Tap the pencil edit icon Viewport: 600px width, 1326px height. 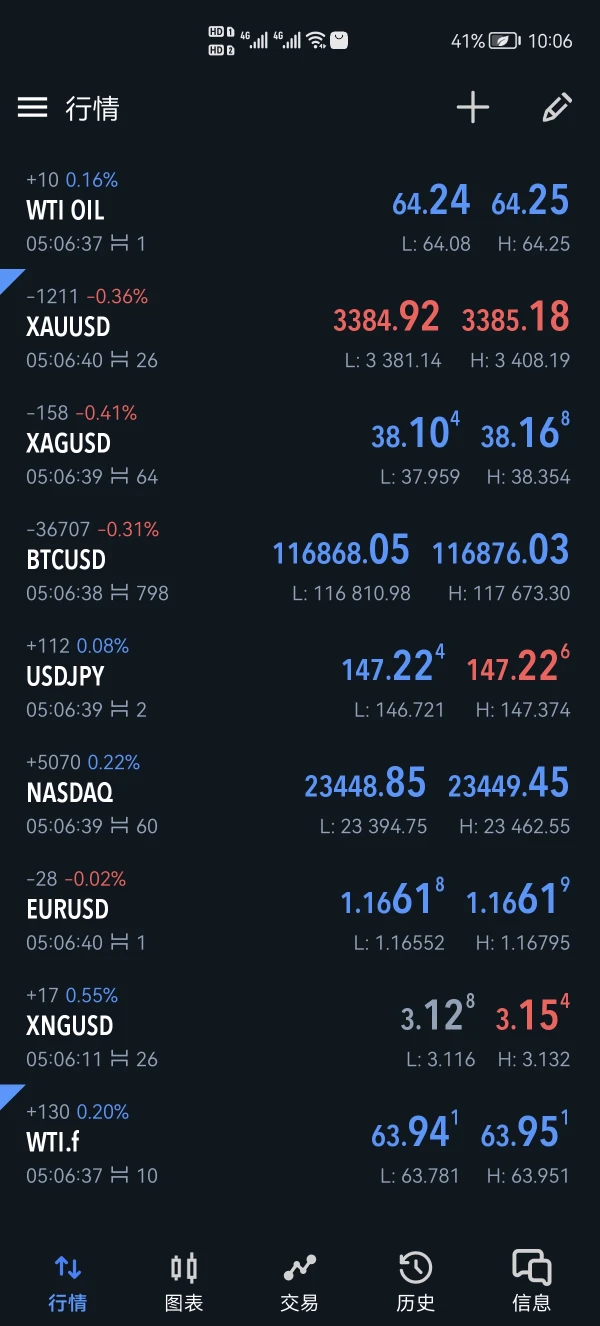557,108
